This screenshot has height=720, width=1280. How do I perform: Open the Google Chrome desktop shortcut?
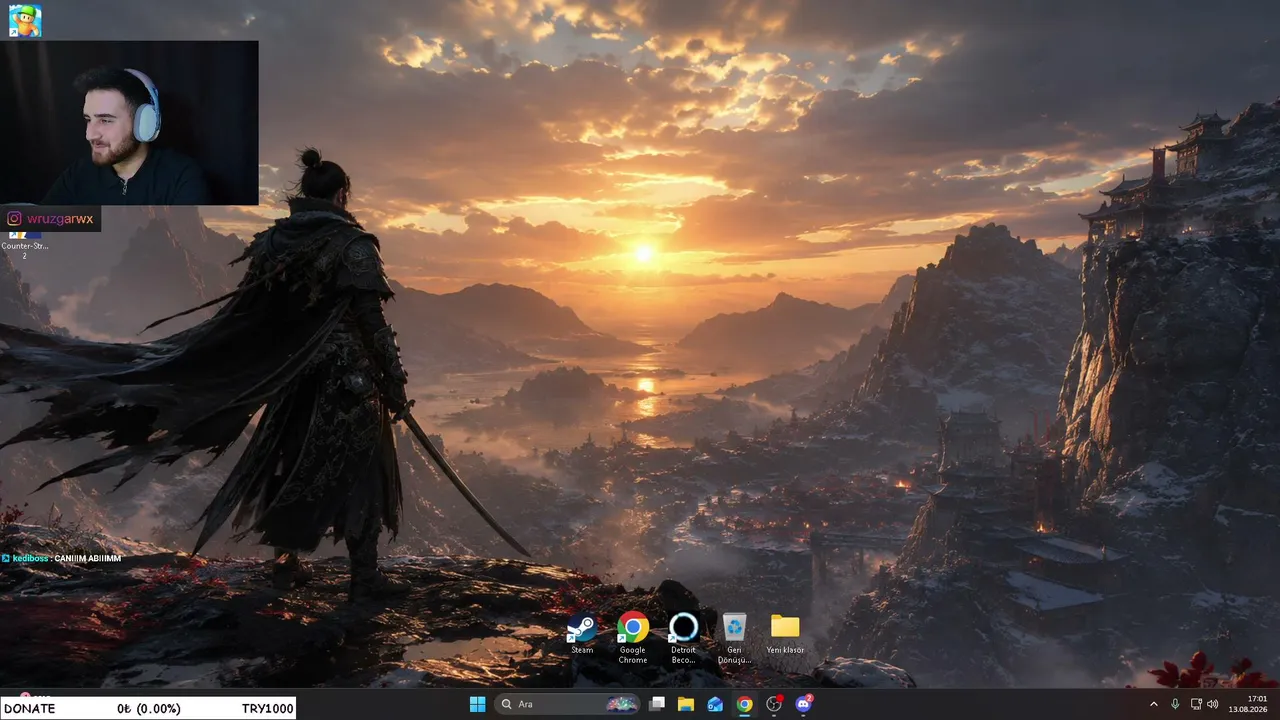coord(632,637)
